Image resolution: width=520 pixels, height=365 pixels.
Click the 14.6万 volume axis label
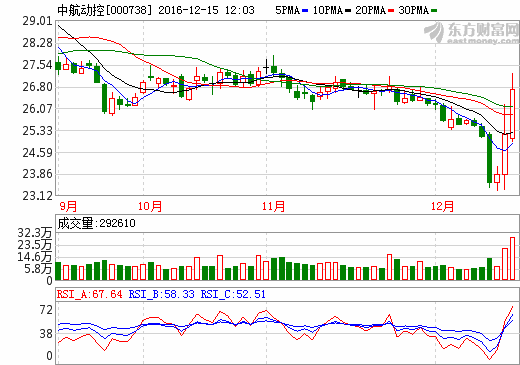click(x=35, y=257)
